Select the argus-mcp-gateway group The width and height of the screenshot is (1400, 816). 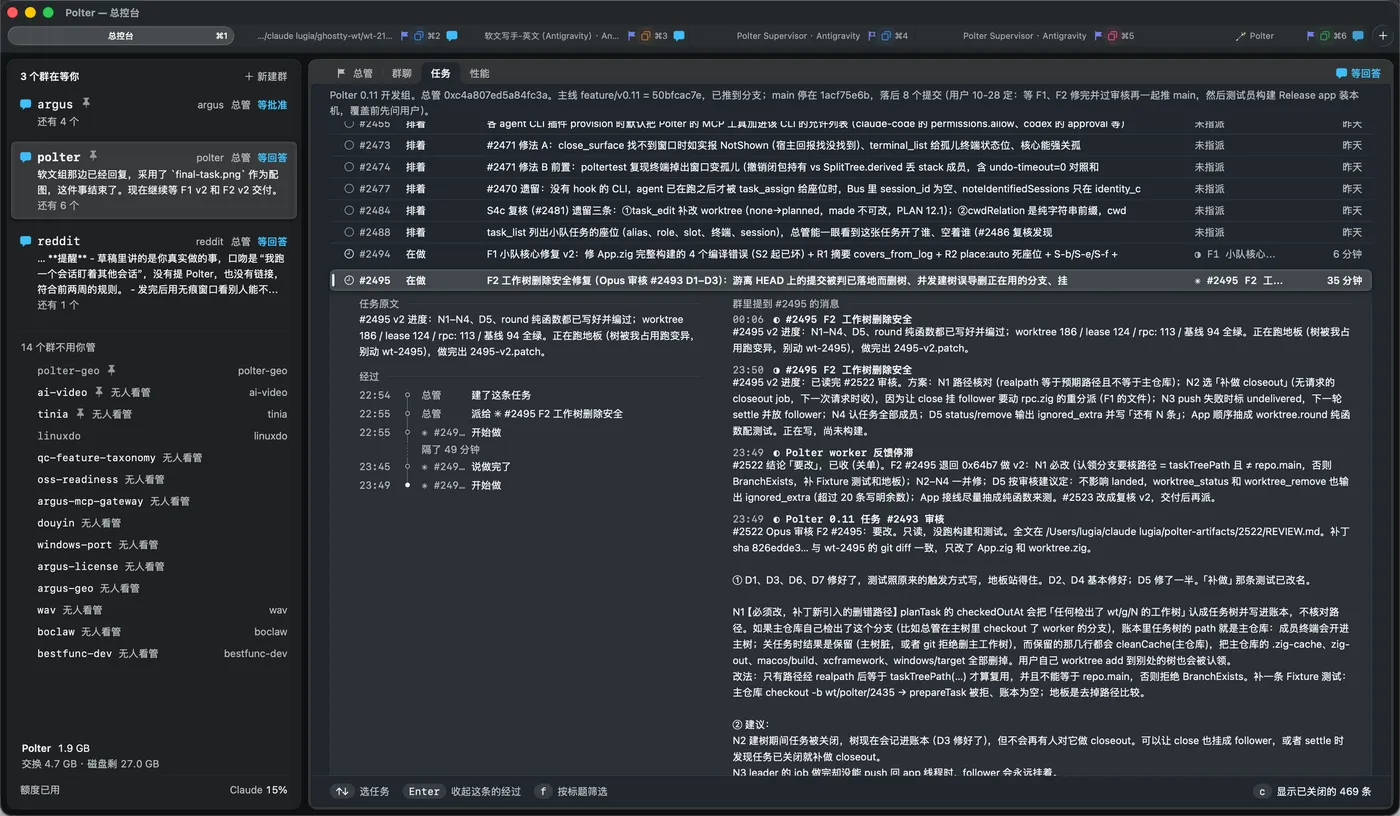coord(154,501)
